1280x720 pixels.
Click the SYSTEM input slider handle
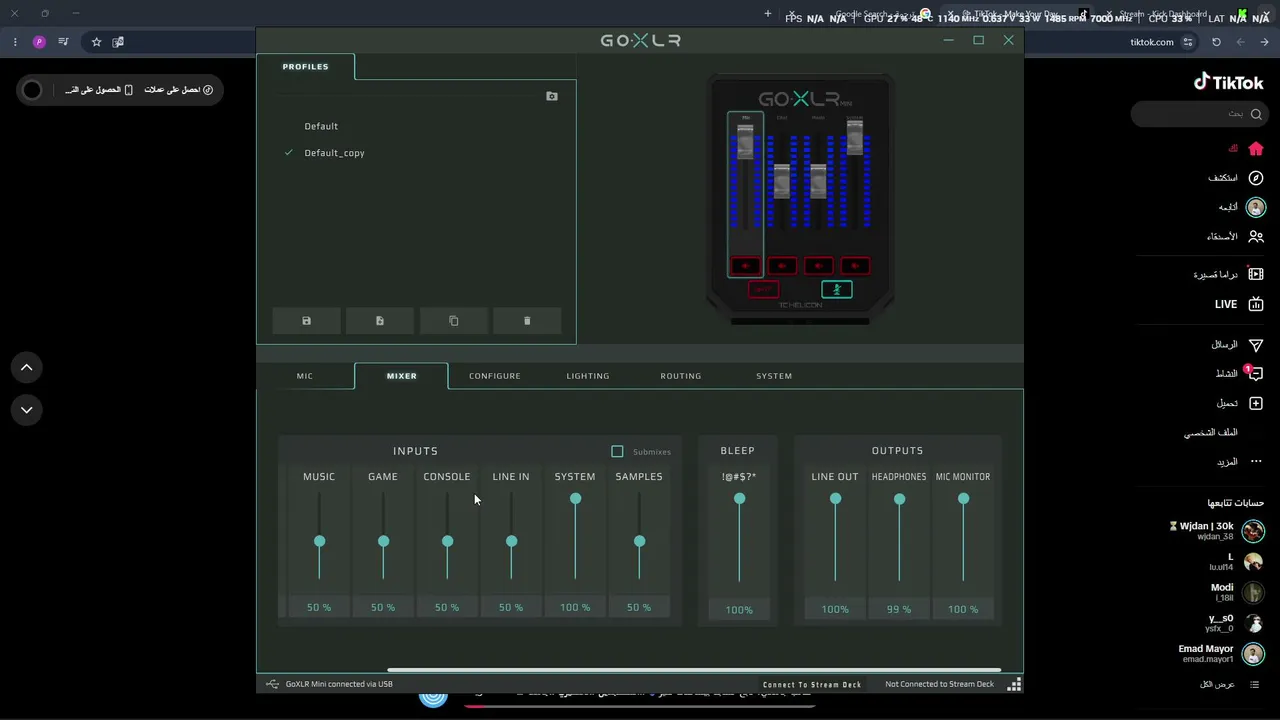click(575, 498)
